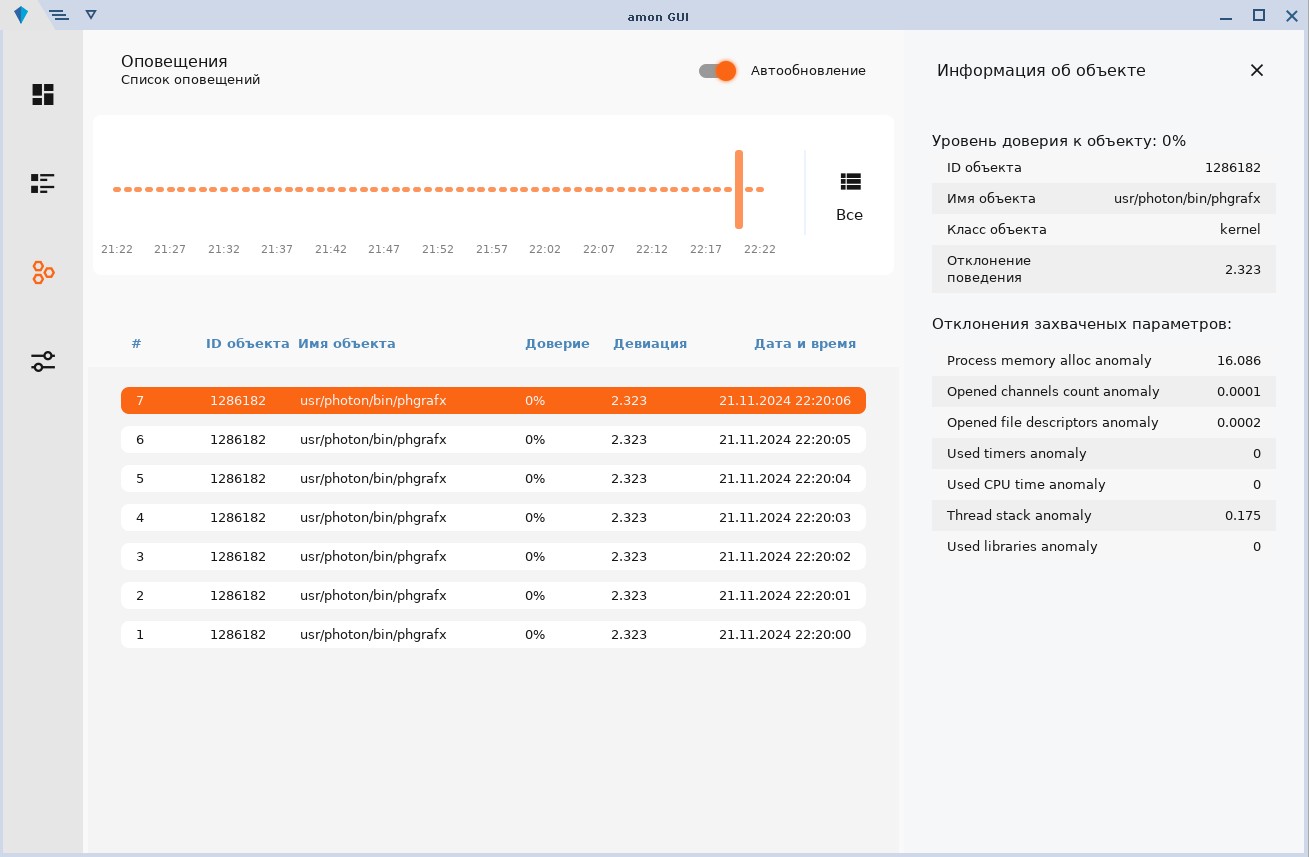The image size is (1309, 857).
Task: Select 'Process memory alloc anomaly' row
Action: [1103, 361]
